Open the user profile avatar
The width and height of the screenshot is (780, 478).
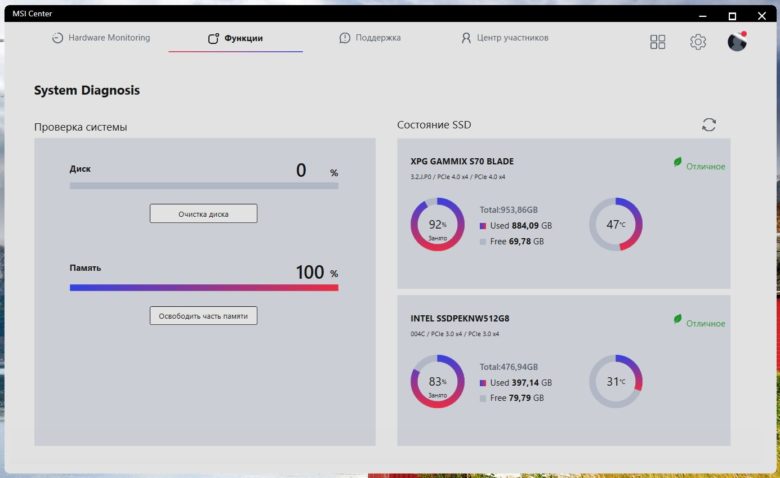(737, 41)
